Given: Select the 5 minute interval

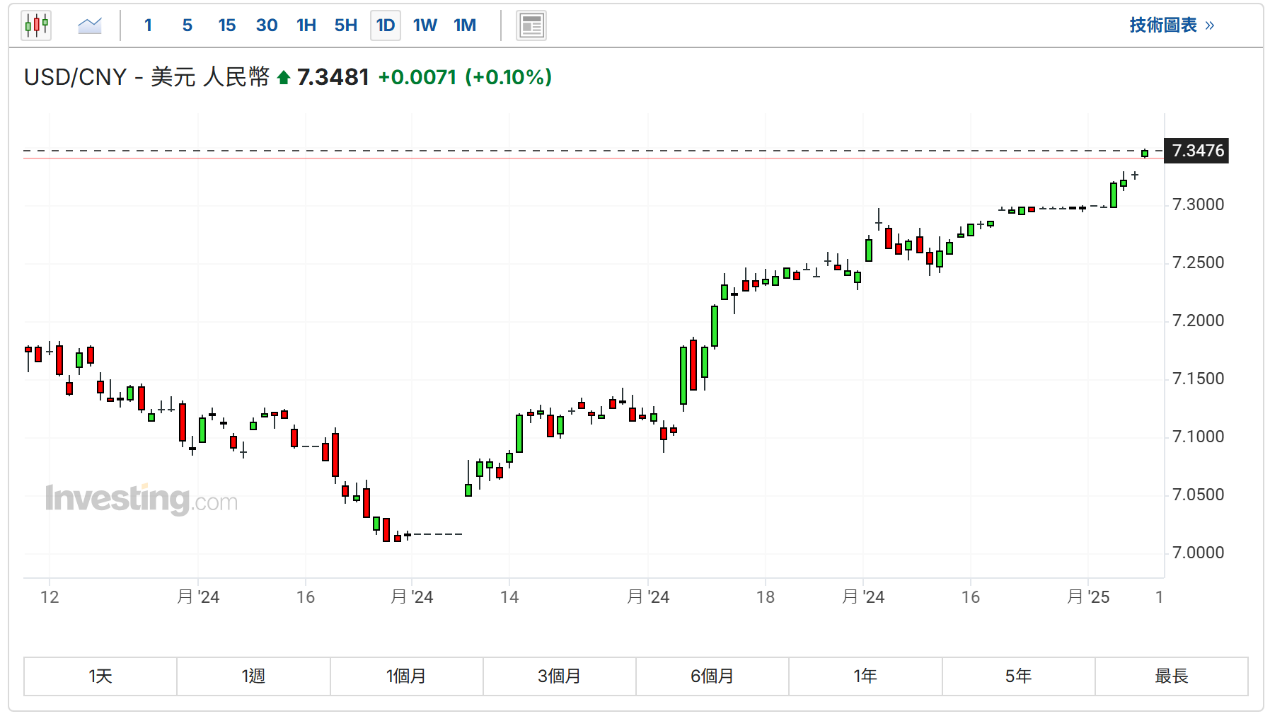Looking at the screenshot, I should [x=187, y=25].
